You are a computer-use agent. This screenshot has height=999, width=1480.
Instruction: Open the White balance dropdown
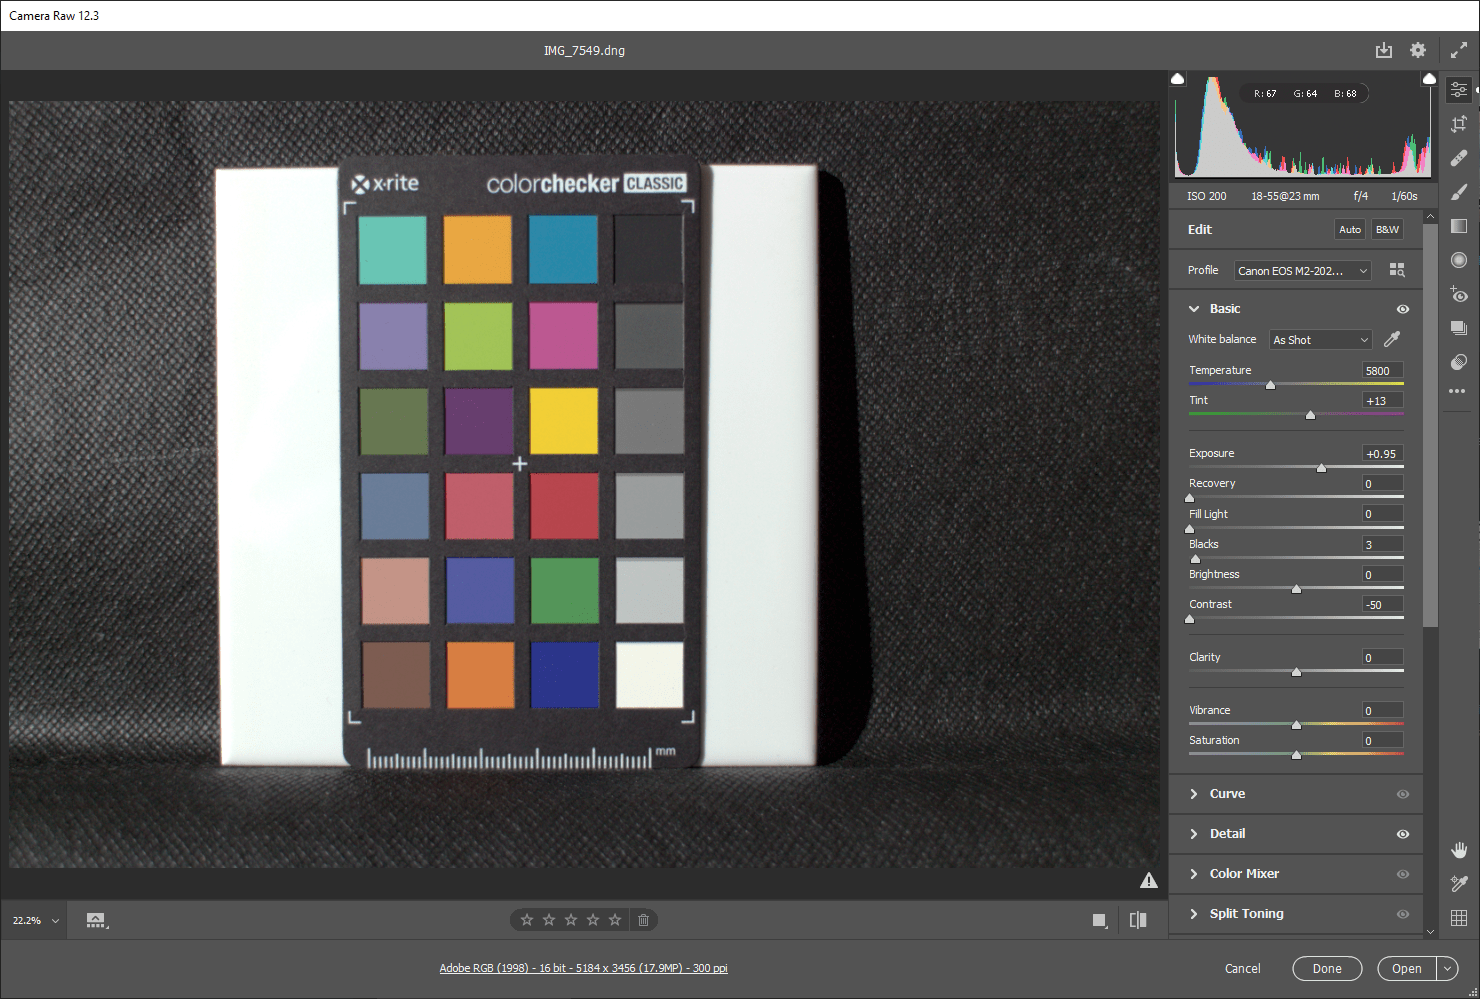point(1320,339)
